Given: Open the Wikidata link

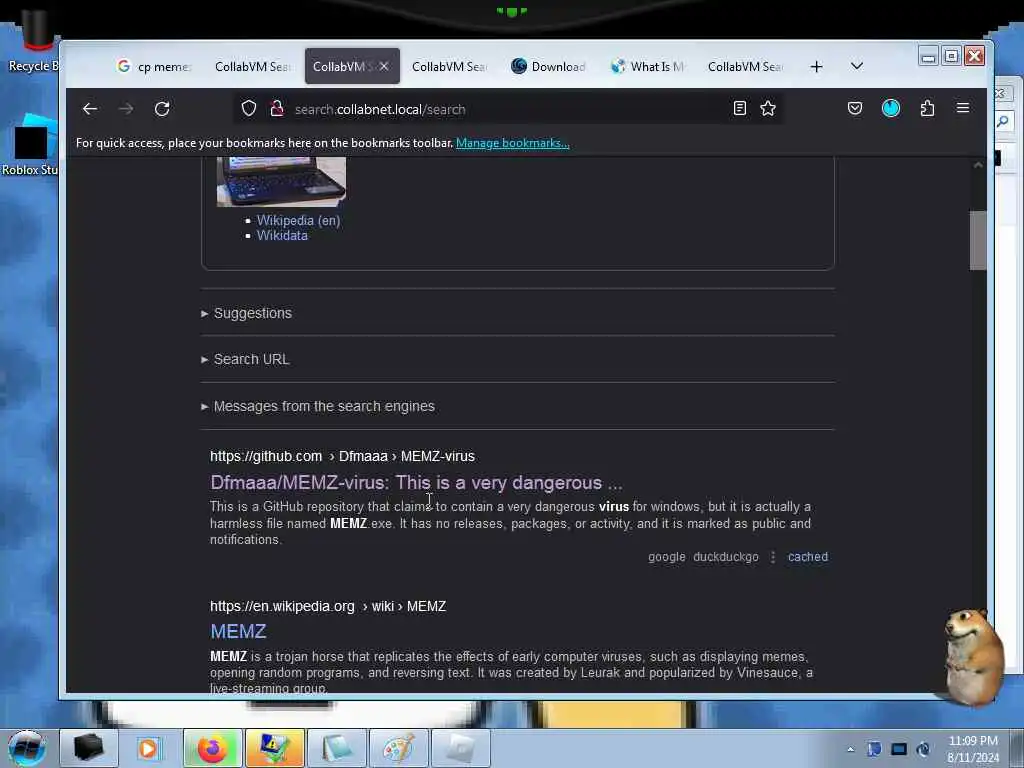Looking at the screenshot, I should click(x=282, y=236).
